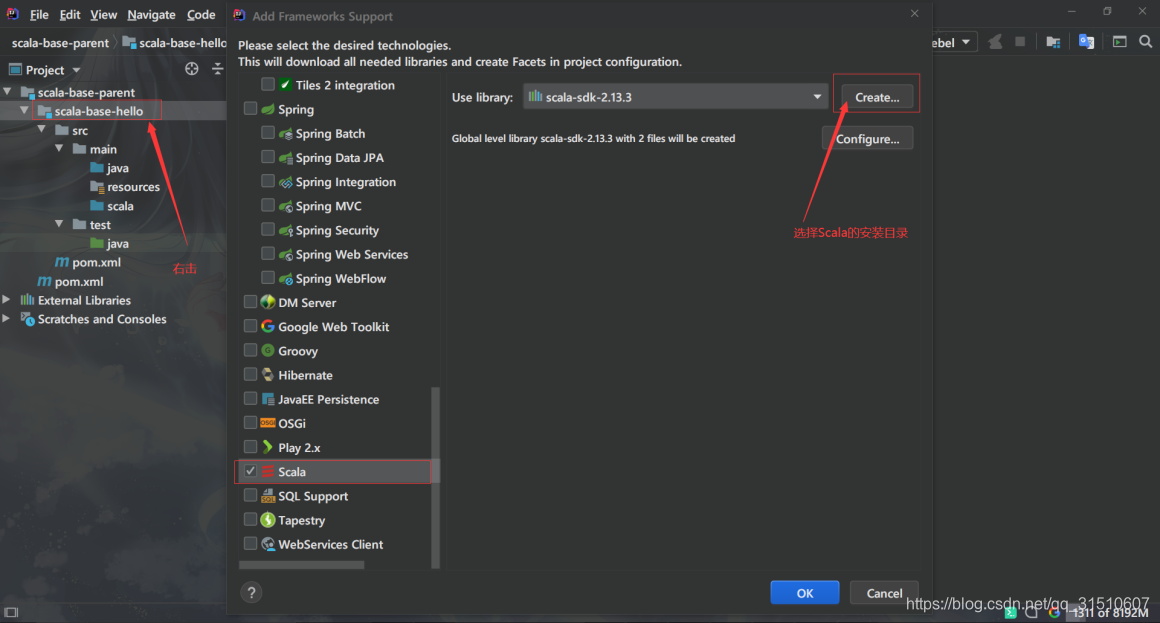
Task: Click the stop square toolbar icon
Action: pyautogui.click(x=1020, y=42)
